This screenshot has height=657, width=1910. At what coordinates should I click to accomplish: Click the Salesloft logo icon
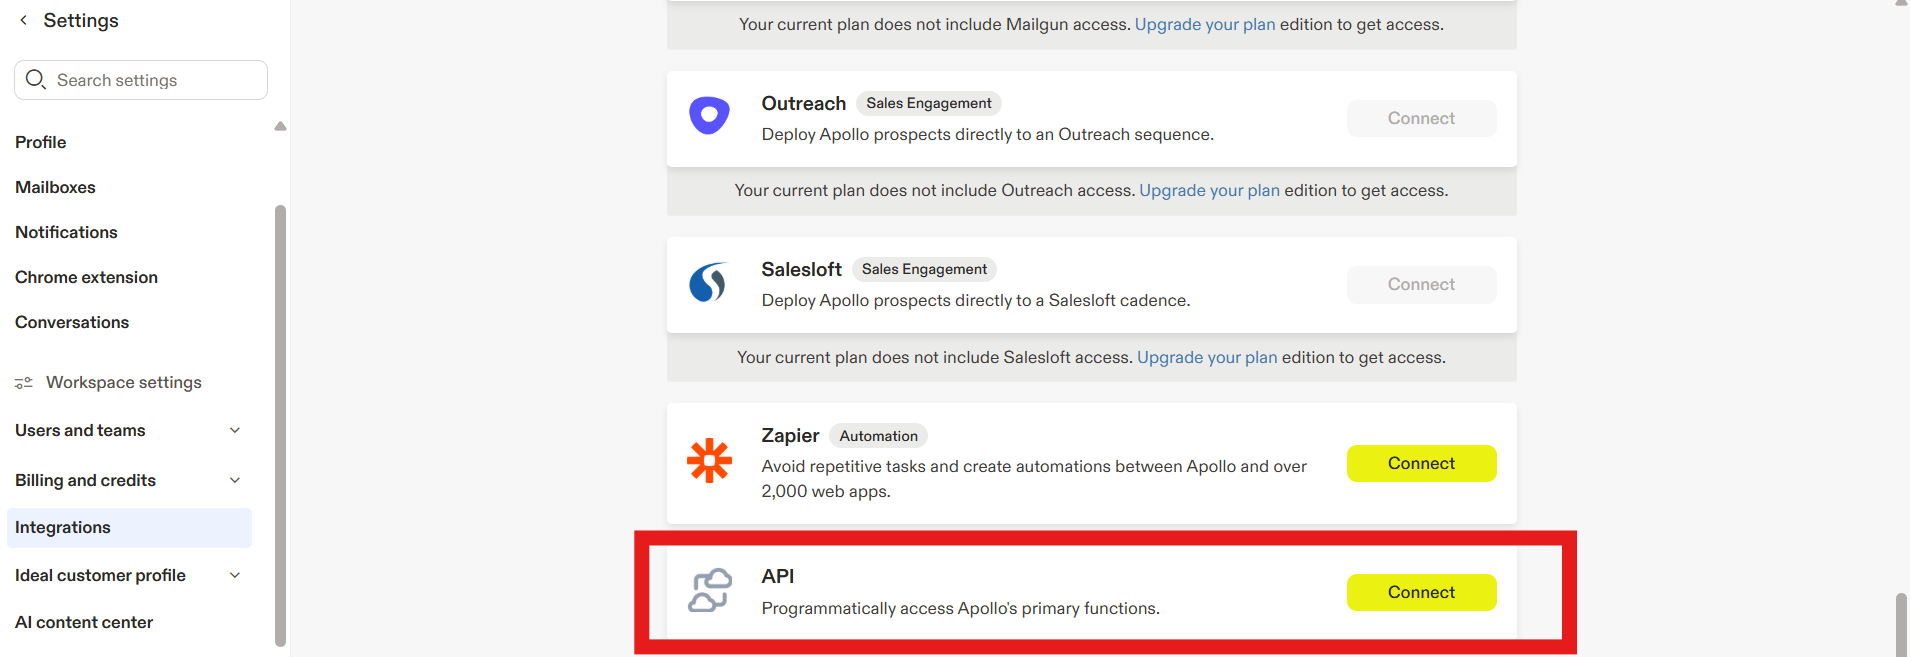[708, 283]
